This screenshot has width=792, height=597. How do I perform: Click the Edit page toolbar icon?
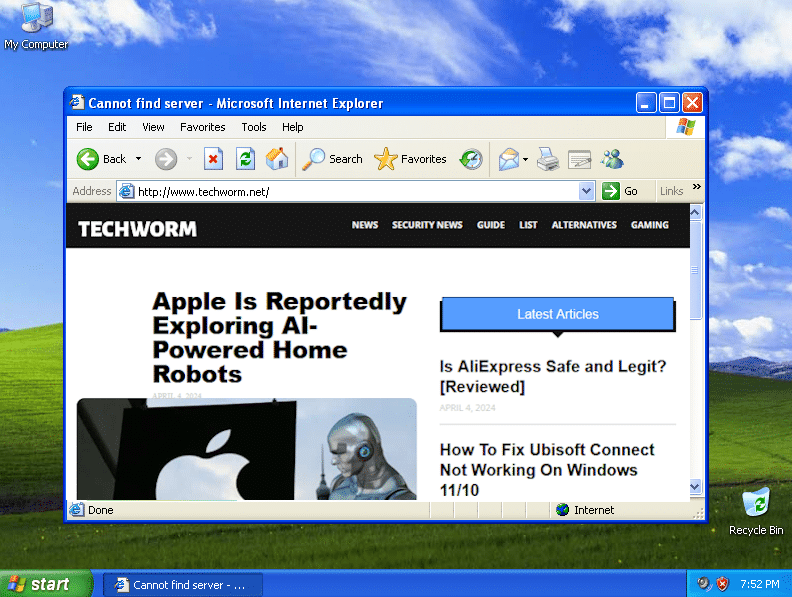[x=579, y=159]
